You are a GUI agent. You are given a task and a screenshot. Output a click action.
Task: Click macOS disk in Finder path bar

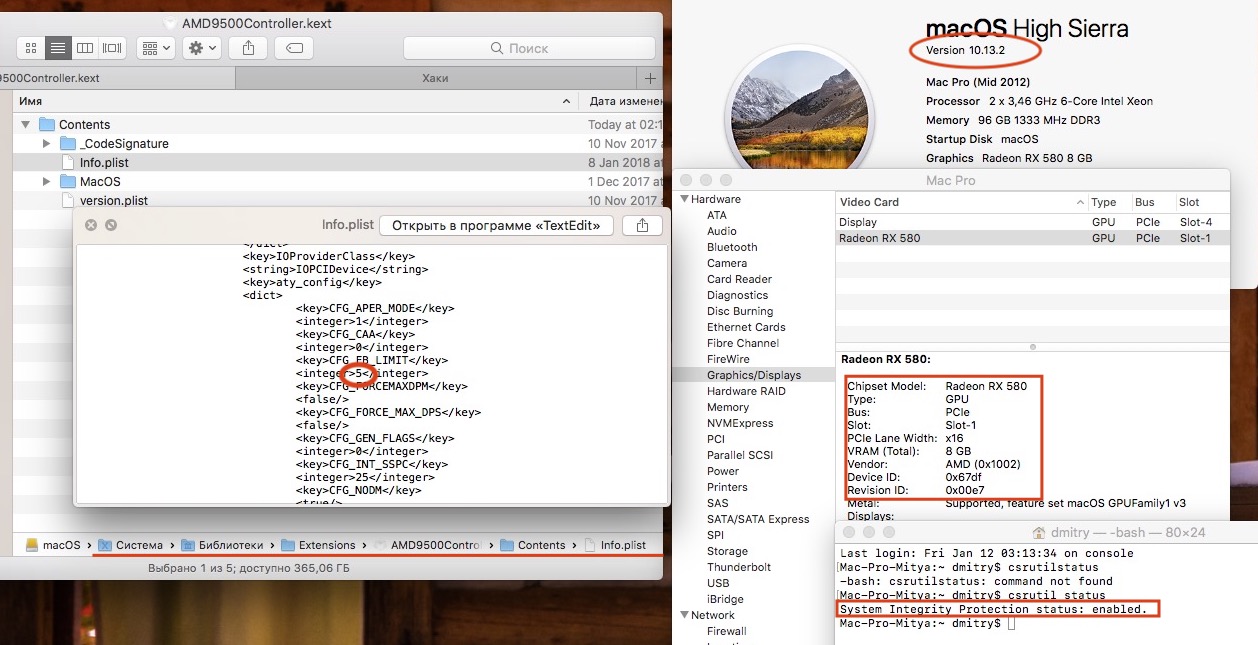(53, 545)
